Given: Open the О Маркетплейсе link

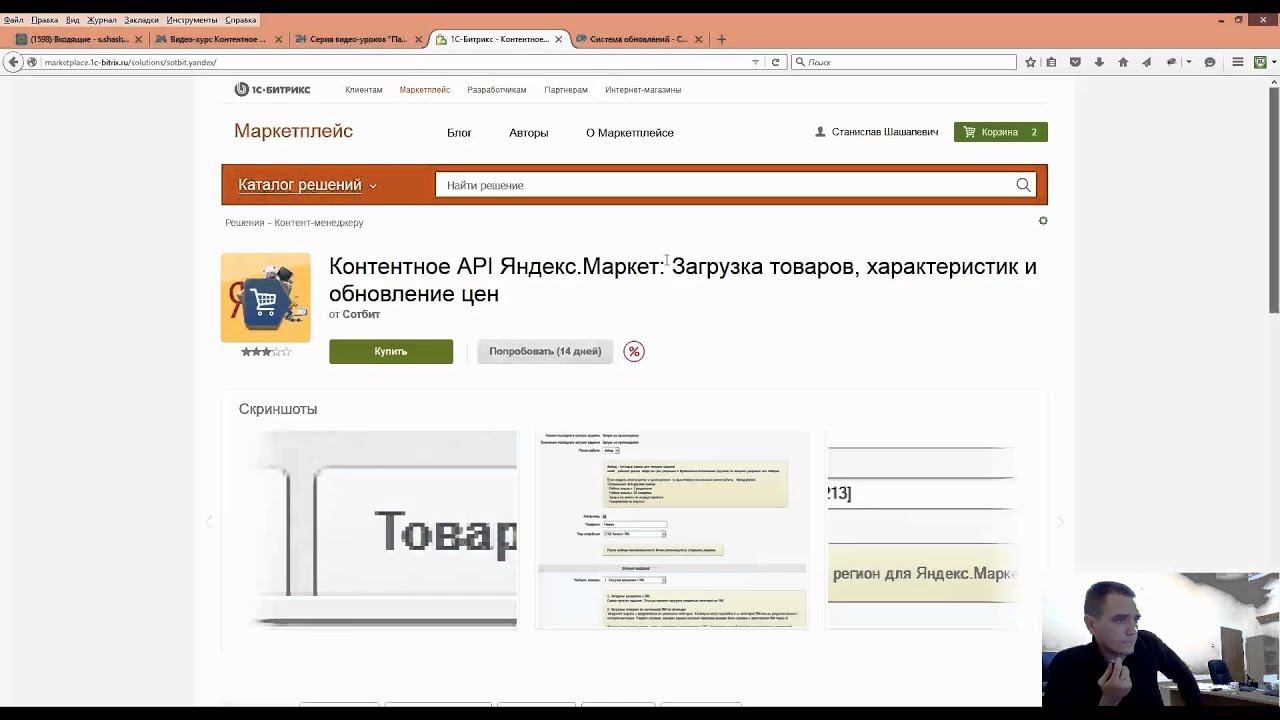Looking at the screenshot, I should click(x=630, y=133).
